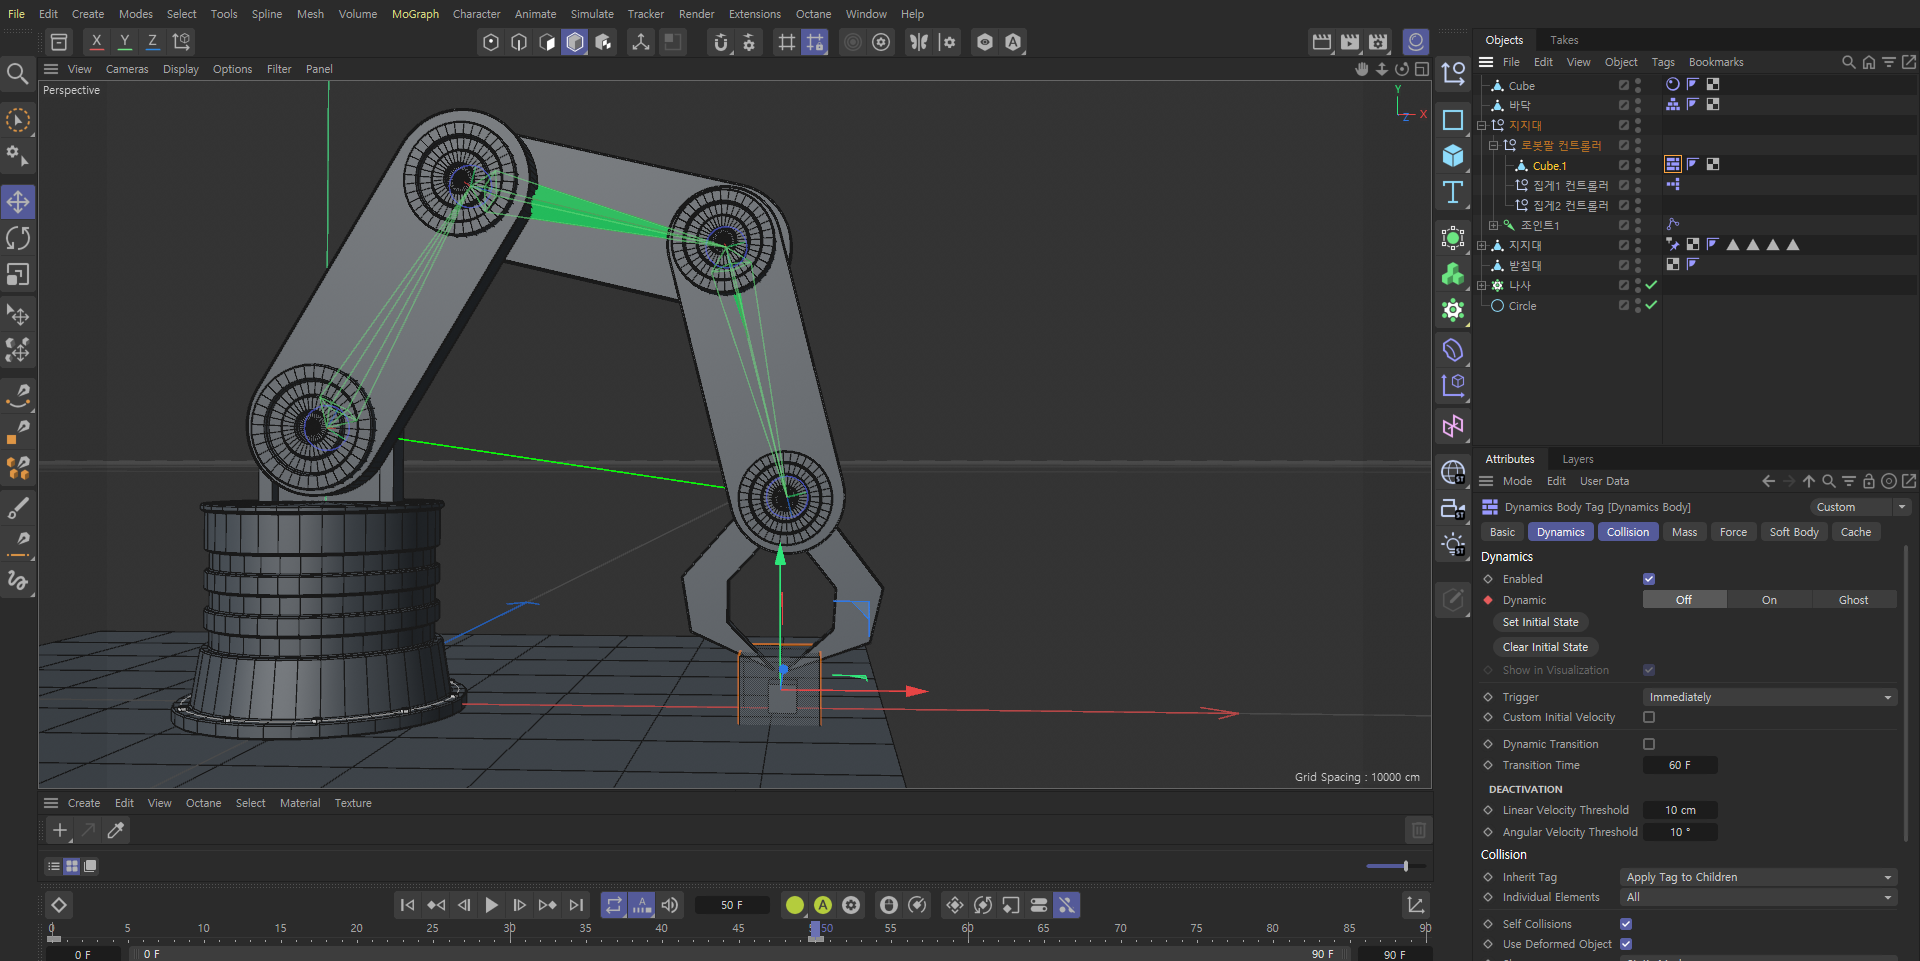Toggle timeline sound icon
This screenshot has width=1920, height=961.
point(670,905)
